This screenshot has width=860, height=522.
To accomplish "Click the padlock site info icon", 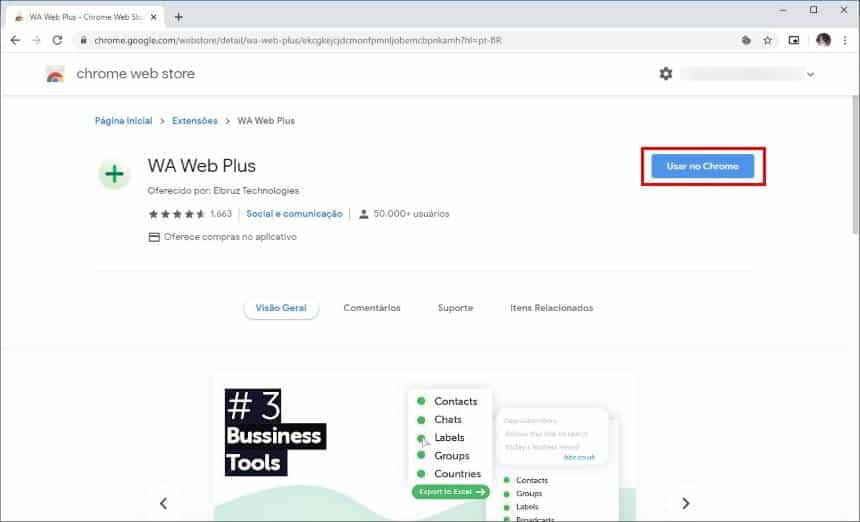I will (83, 40).
